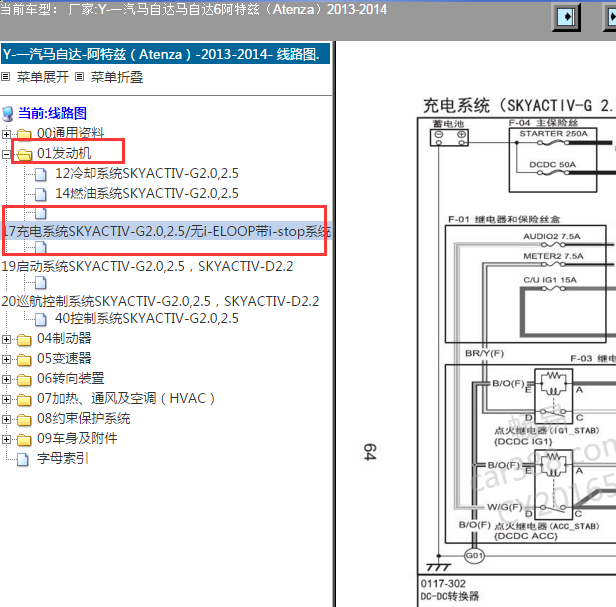Click the 0117-302 DC-DC转换器 label in diagram
Screen dimensions: 616x607
[x=450, y=590]
